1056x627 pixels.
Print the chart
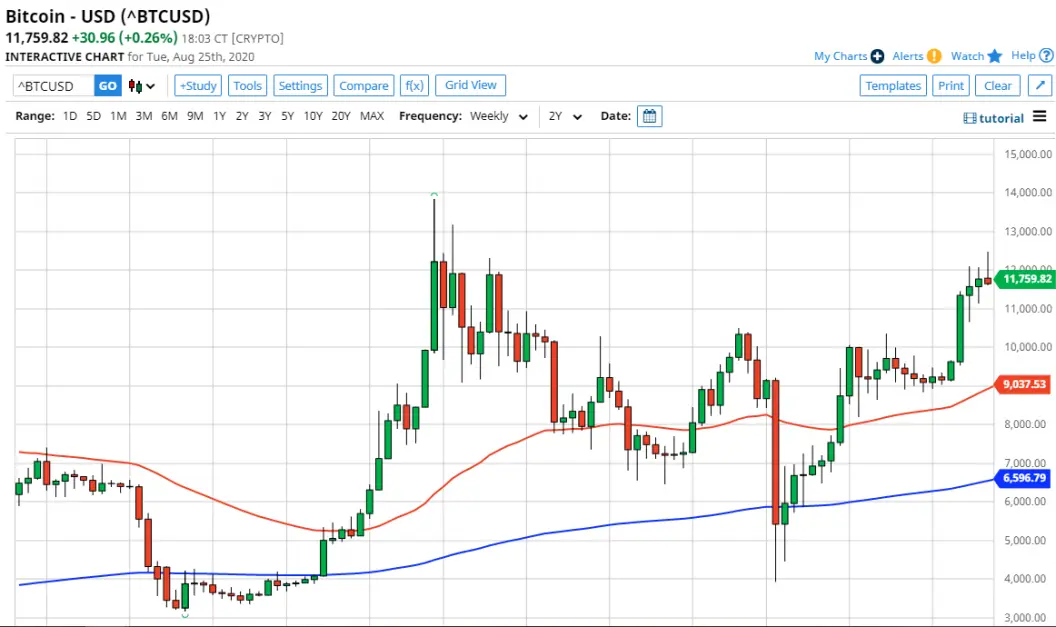tap(951, 86)
